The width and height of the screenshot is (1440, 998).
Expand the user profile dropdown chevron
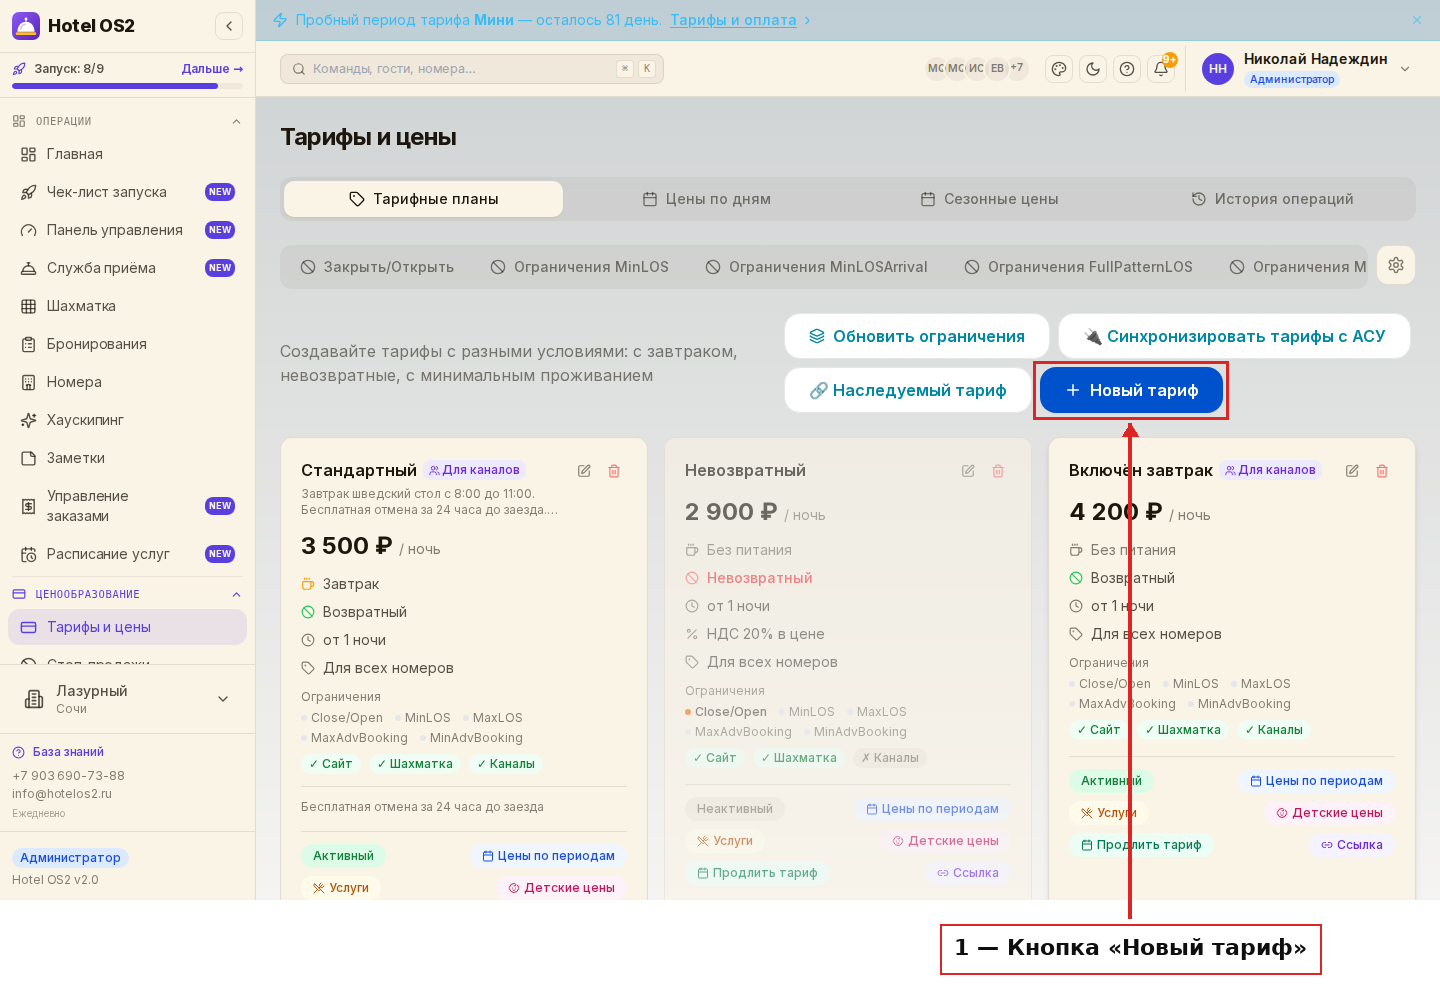(x=1405, y=69)
